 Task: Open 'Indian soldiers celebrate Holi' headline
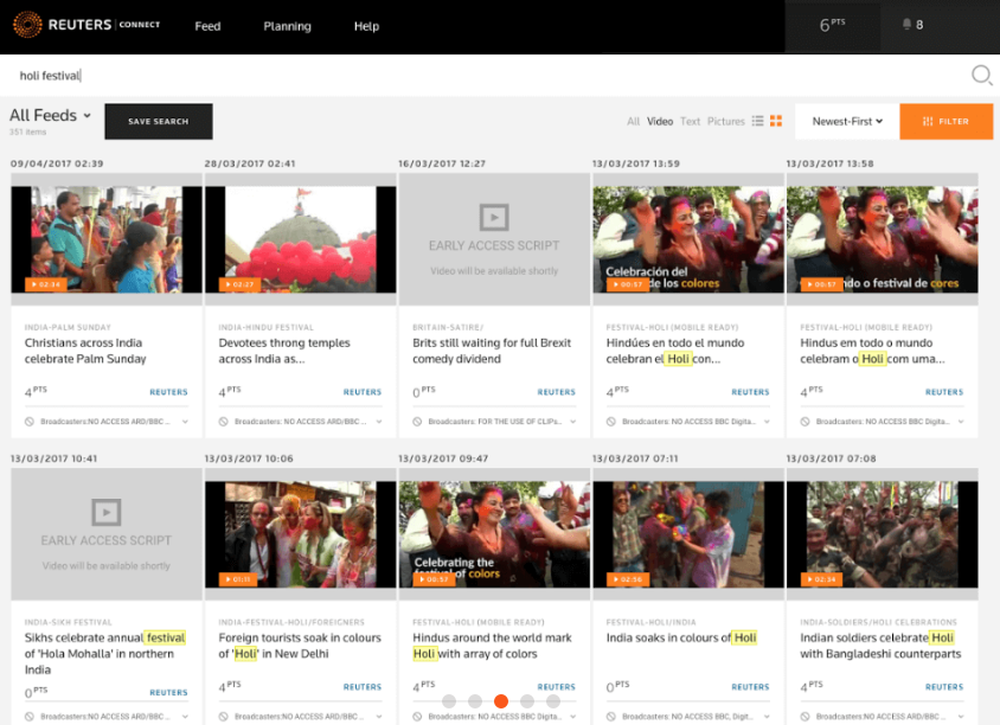point(880,645)
